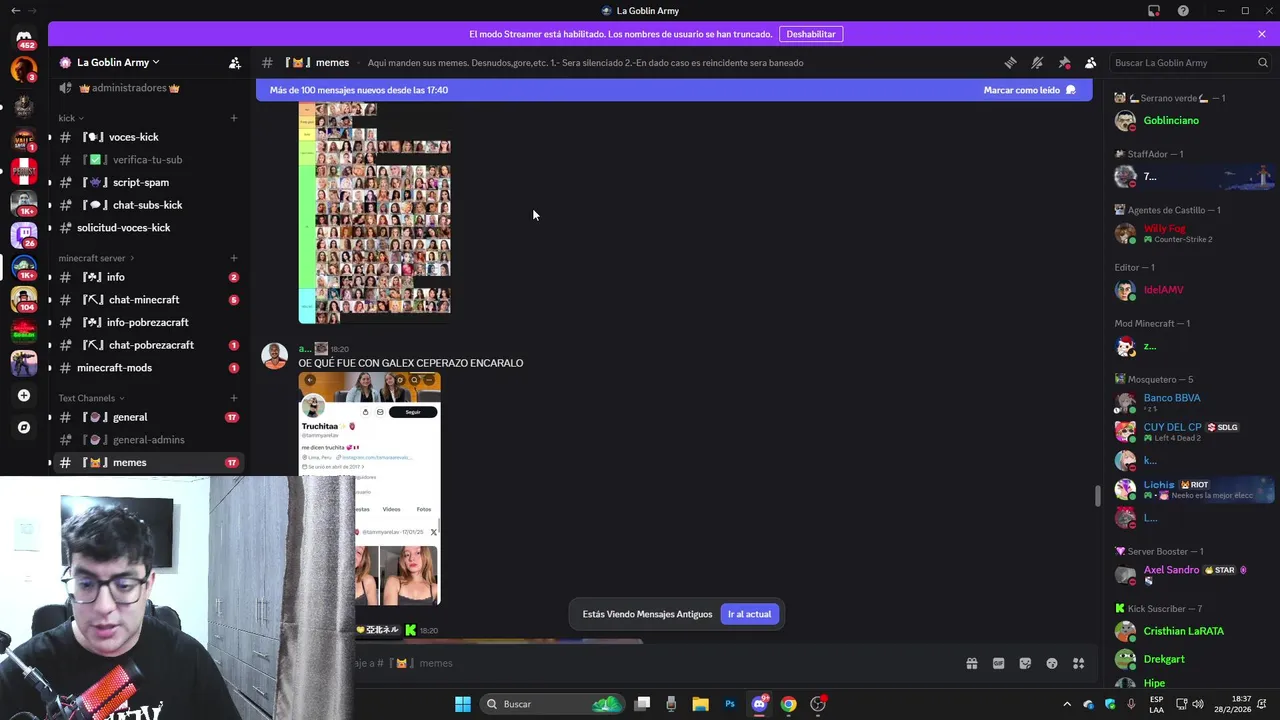Open Drekgart member profile

point(1190,659)
